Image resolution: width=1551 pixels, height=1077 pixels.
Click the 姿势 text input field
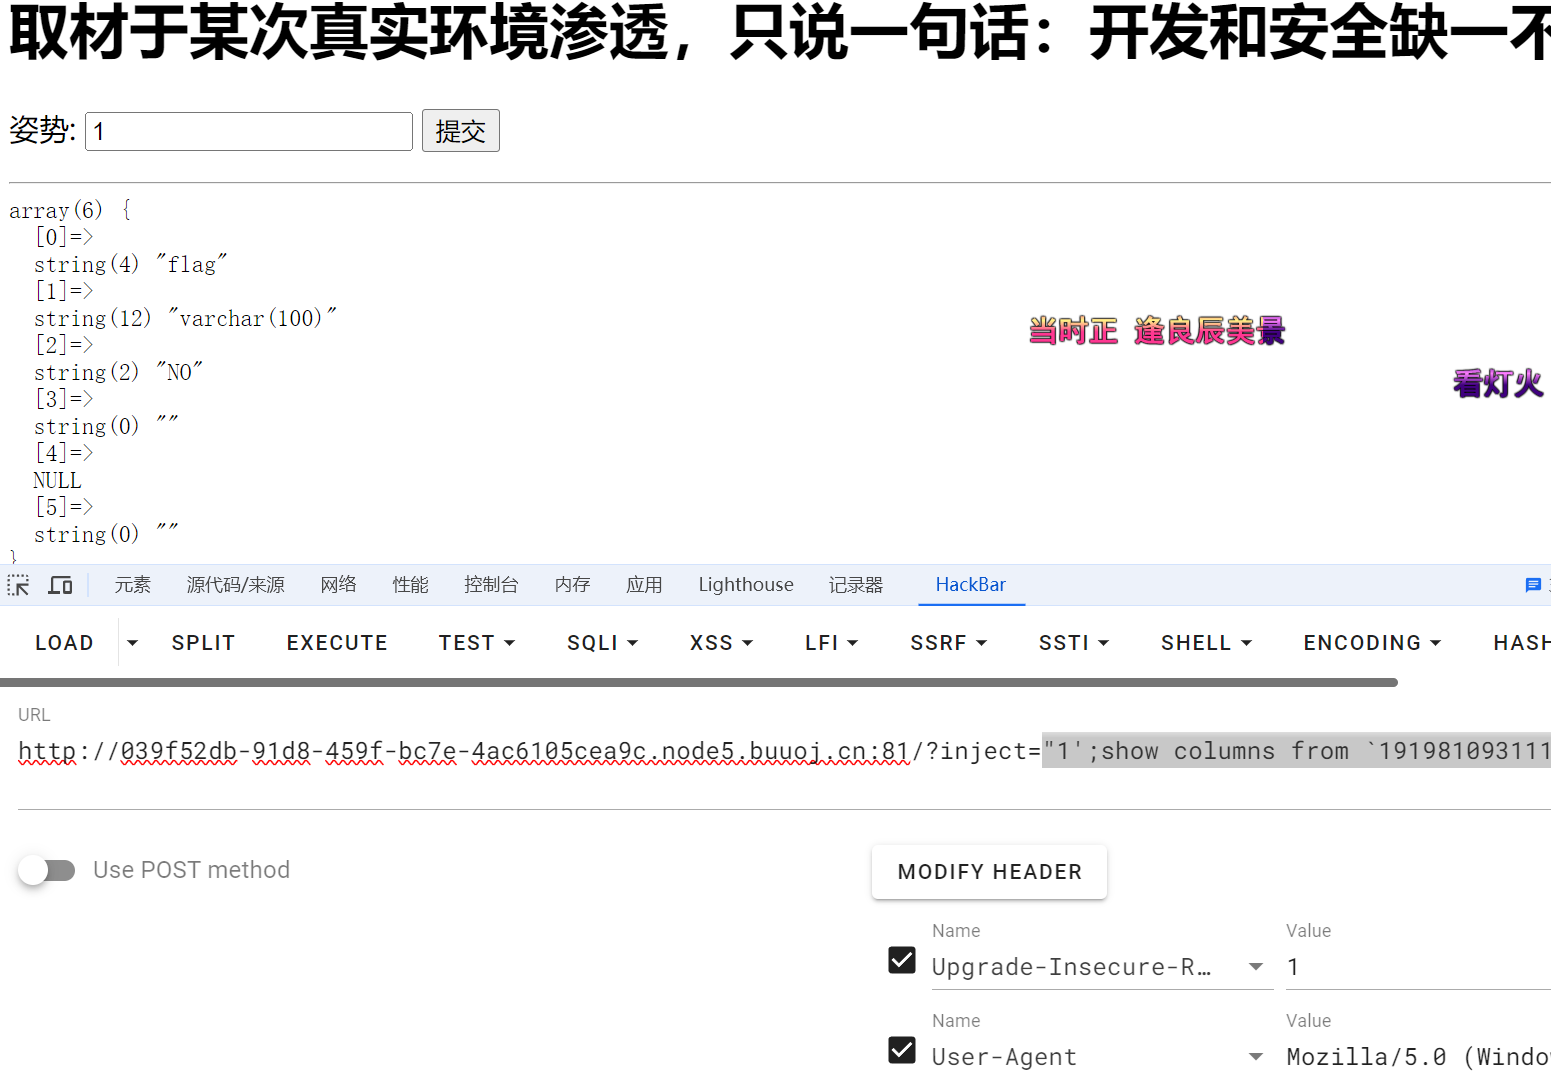249,131
